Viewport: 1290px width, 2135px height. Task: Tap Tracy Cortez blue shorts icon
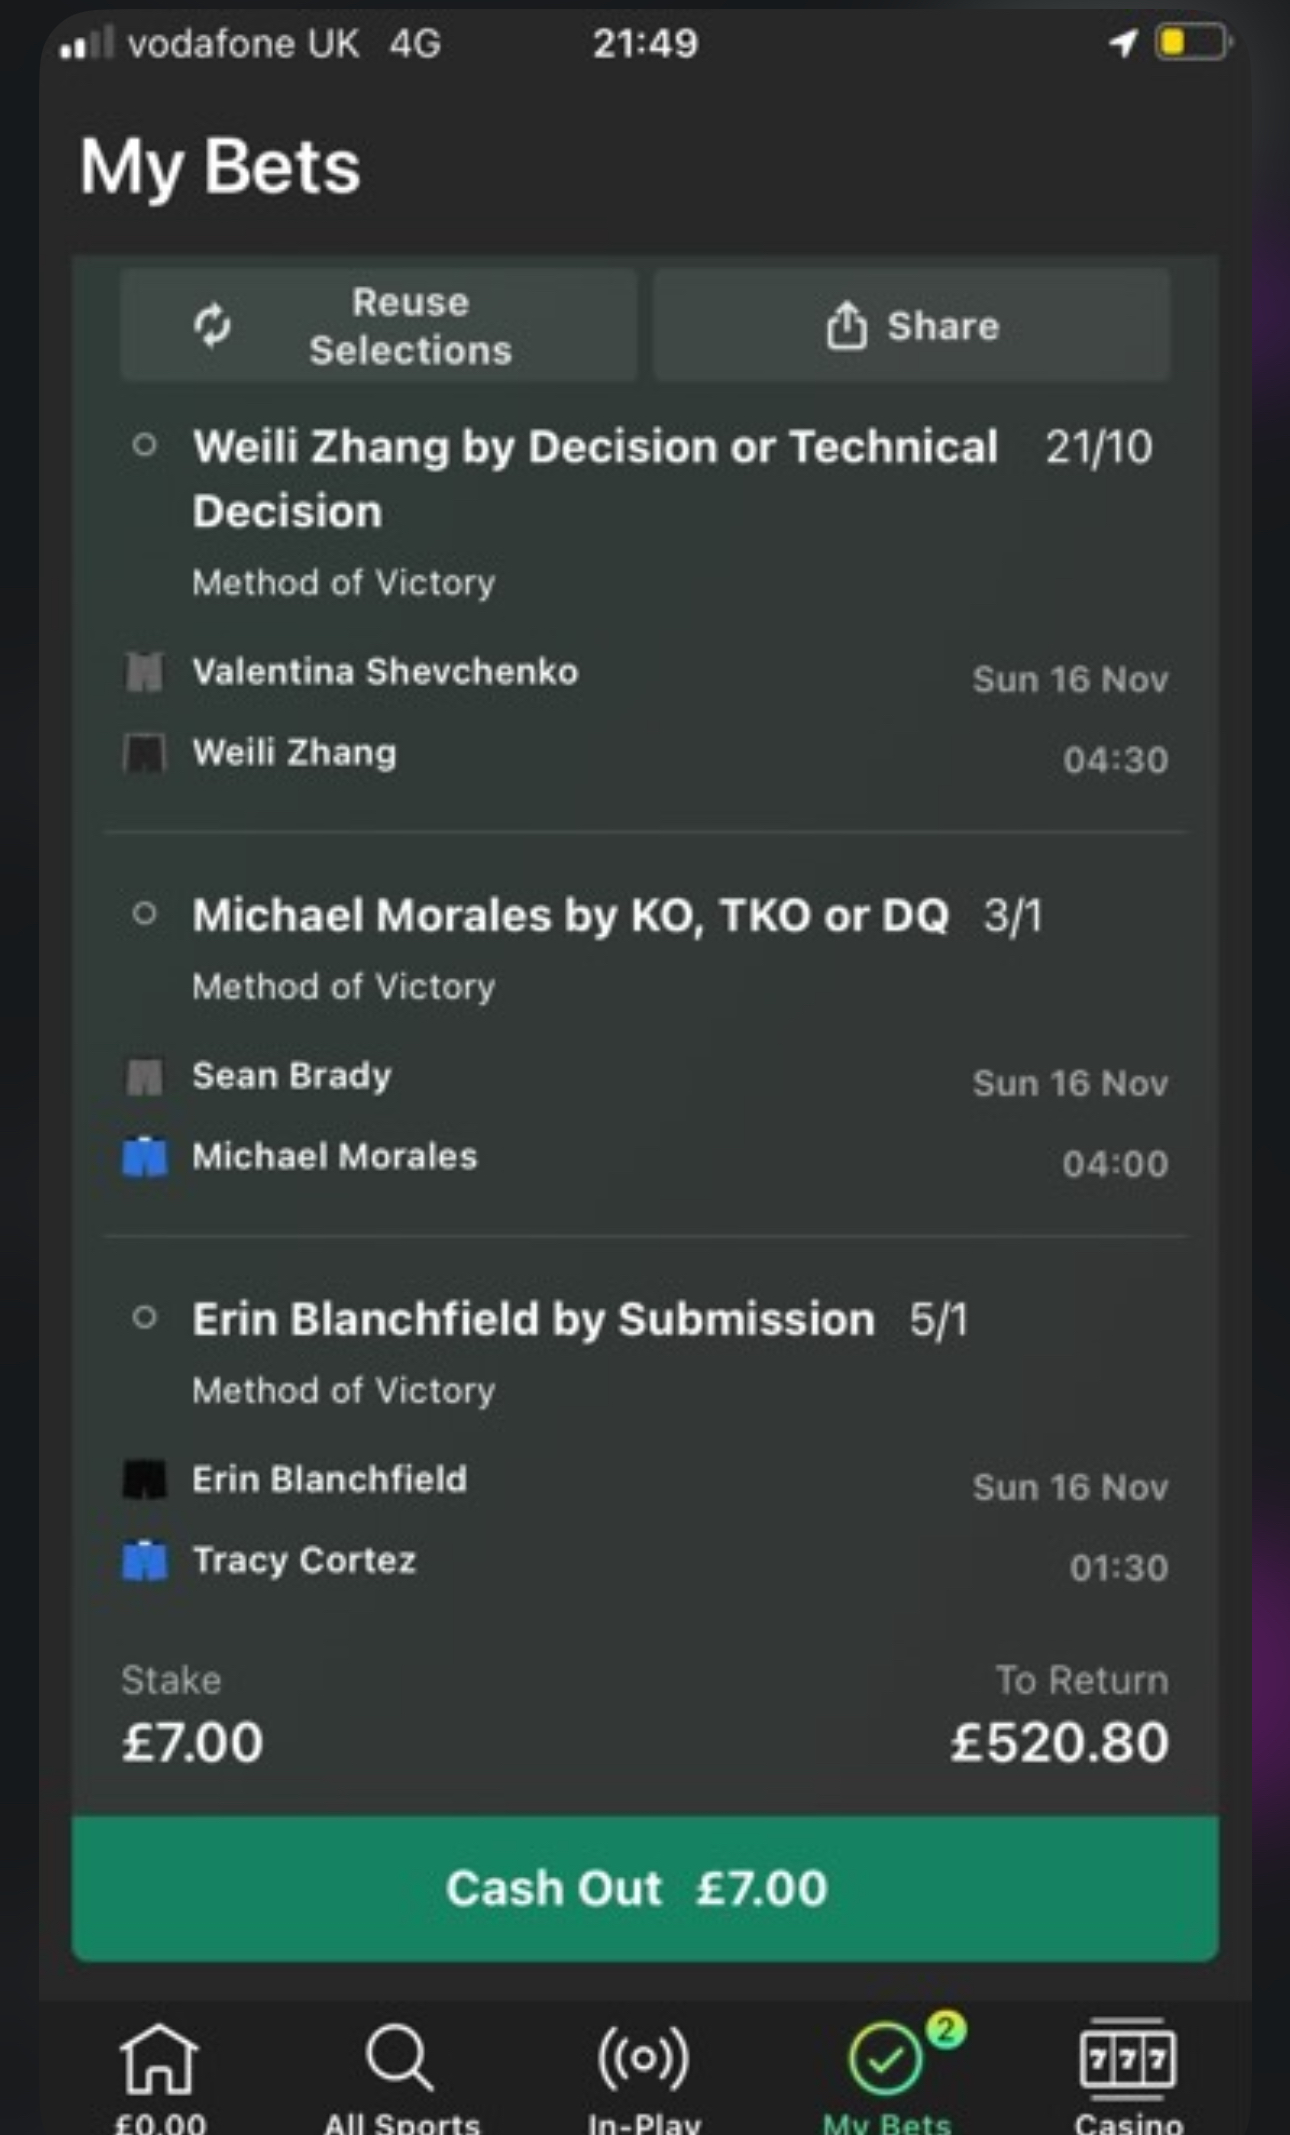click(x=145, y=1560)
